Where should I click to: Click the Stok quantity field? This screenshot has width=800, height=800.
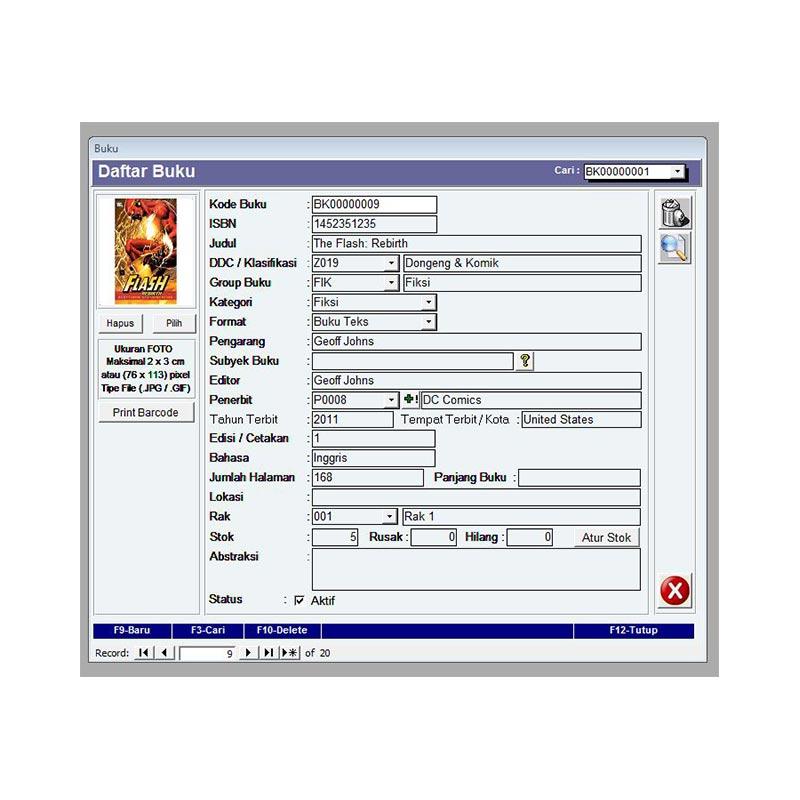click(335, 537)
